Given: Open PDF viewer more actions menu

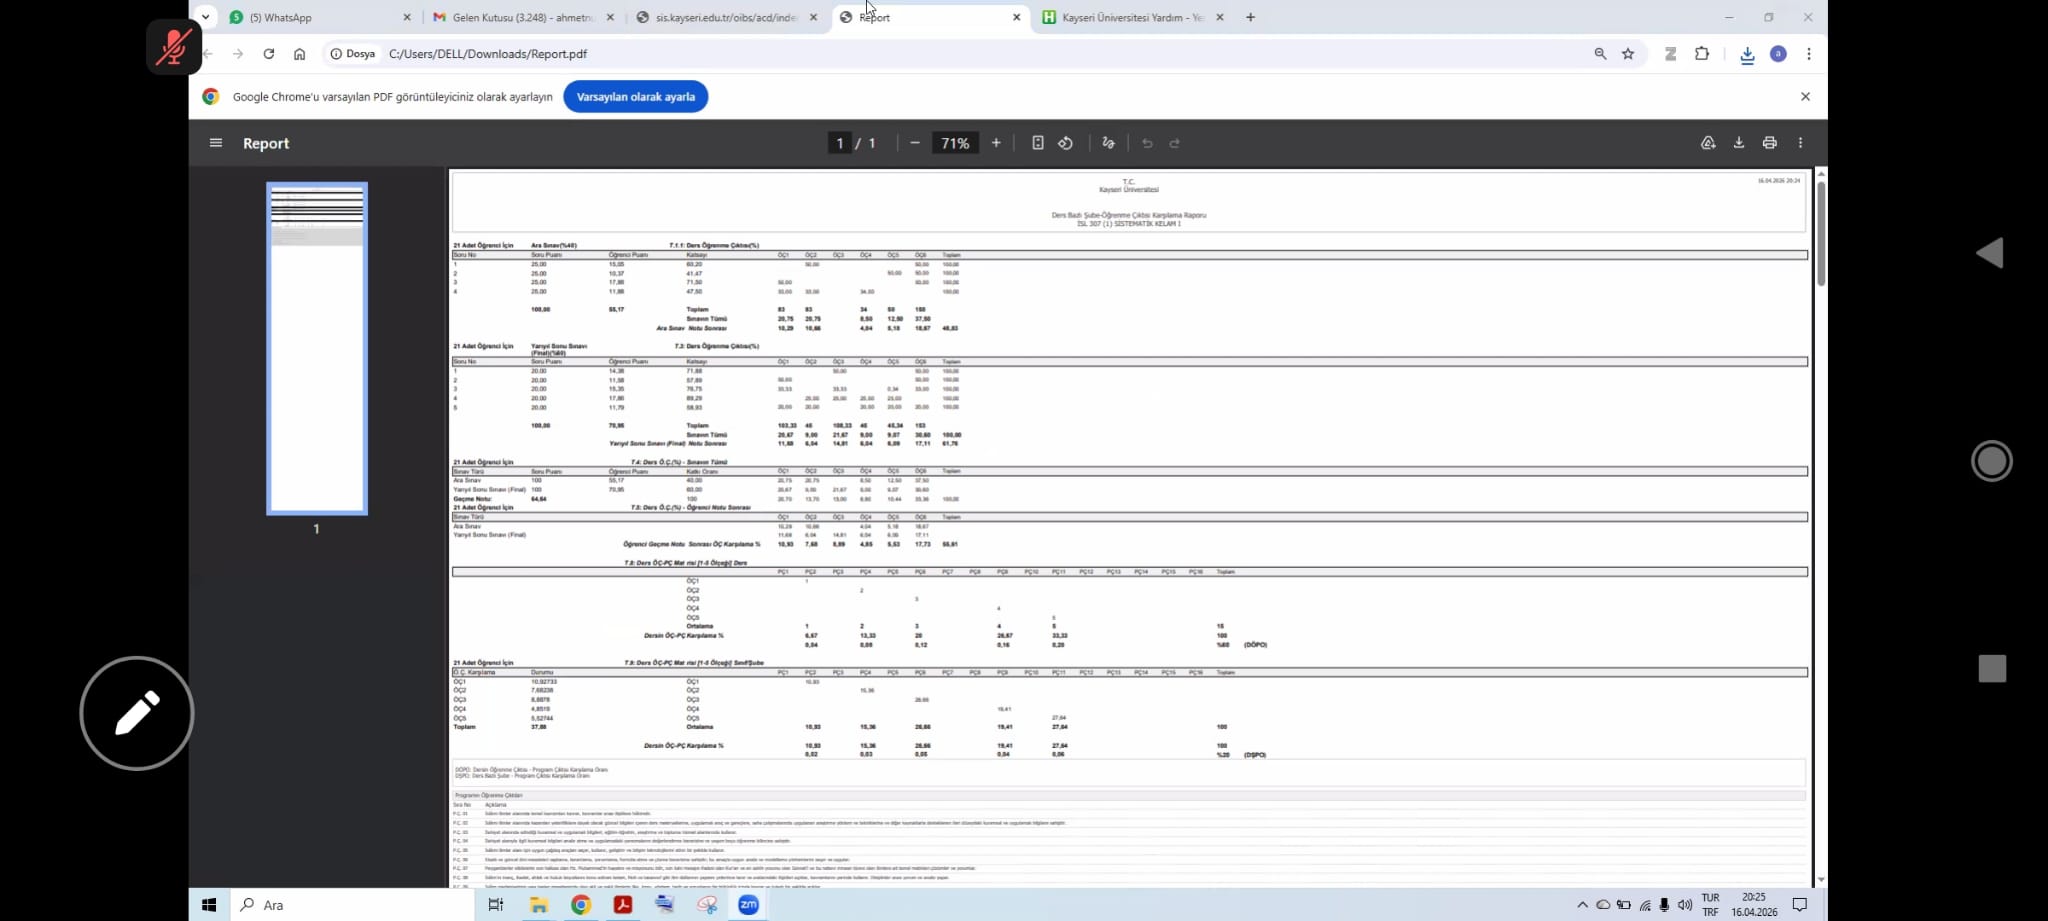Looking at the screenshot, I should (x=1800, y=143).
